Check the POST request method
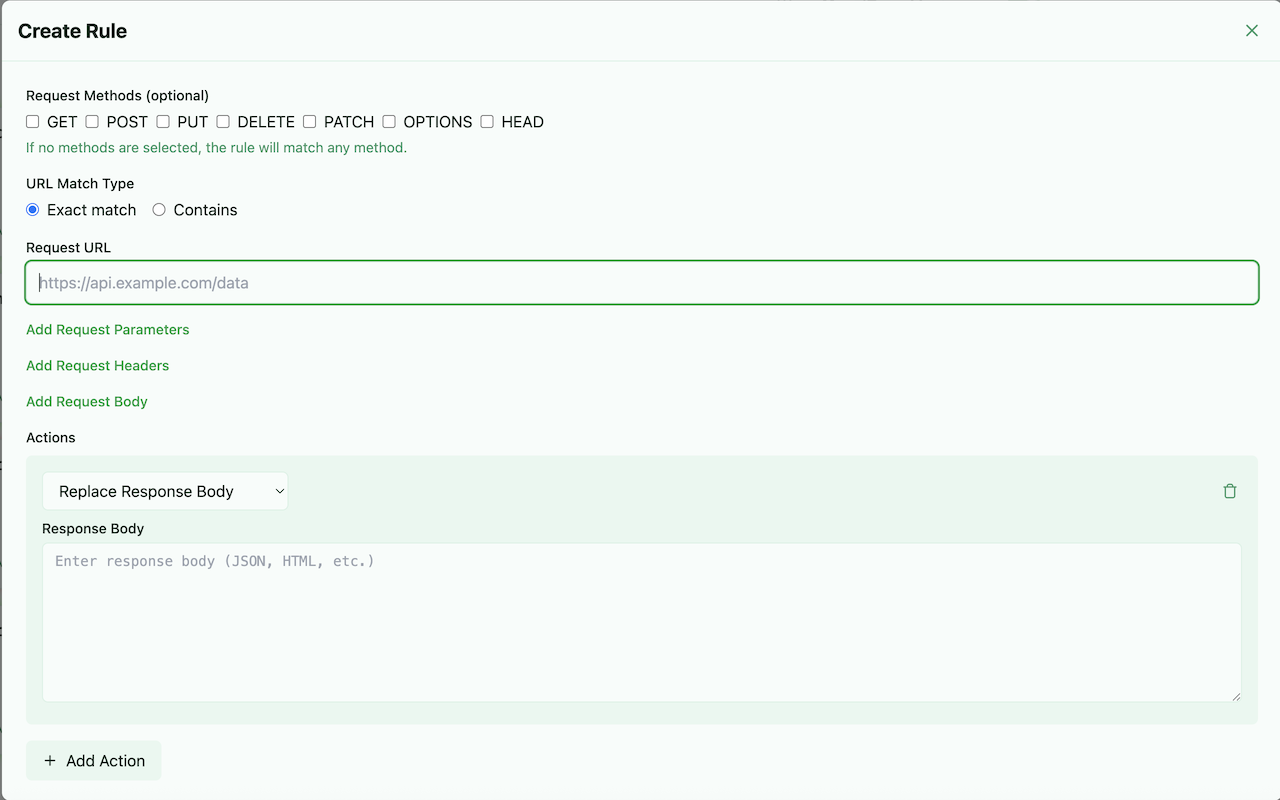 tap(92, 122)
